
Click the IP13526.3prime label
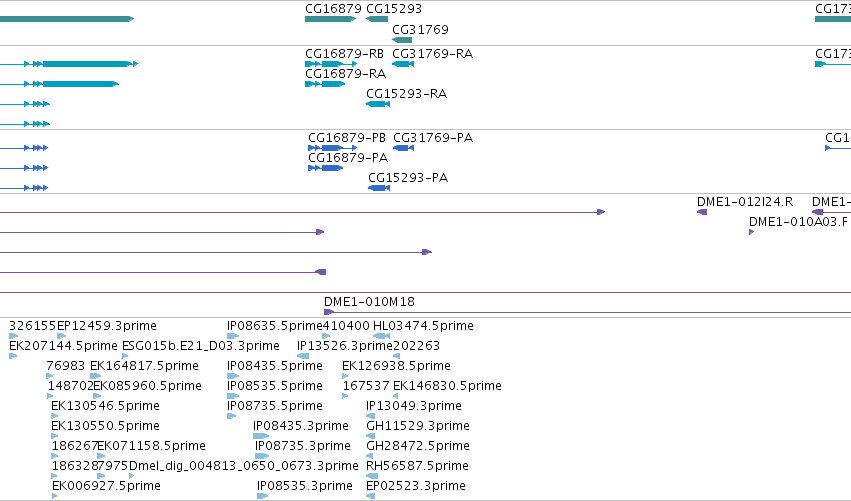[345, 346]
